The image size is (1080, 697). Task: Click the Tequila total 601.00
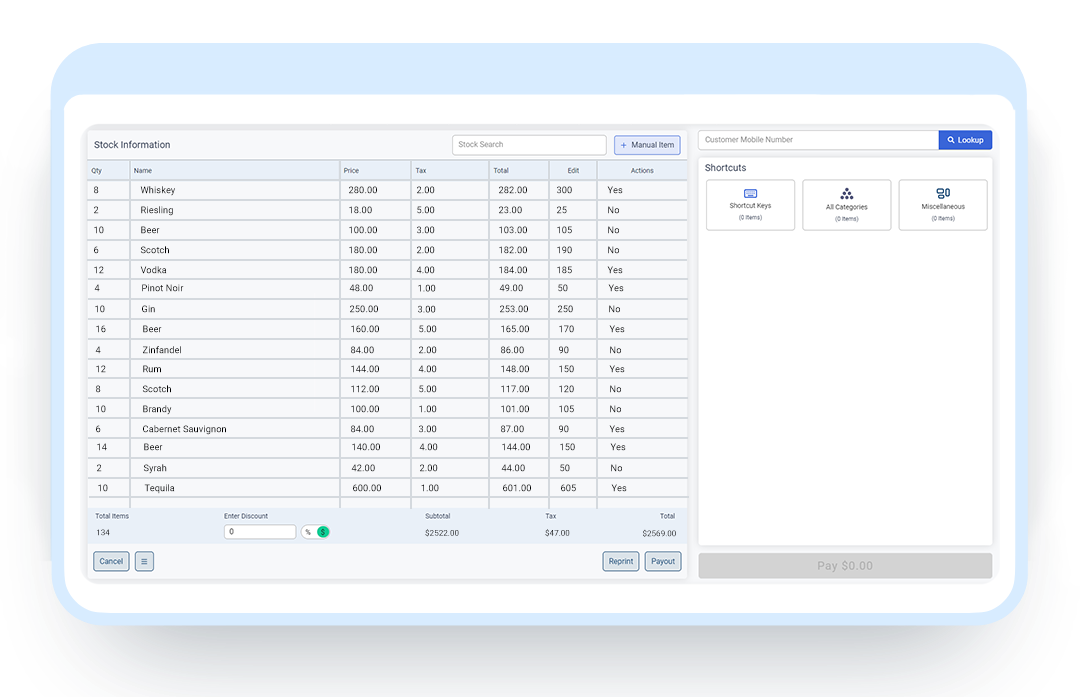tap(517, 488)
